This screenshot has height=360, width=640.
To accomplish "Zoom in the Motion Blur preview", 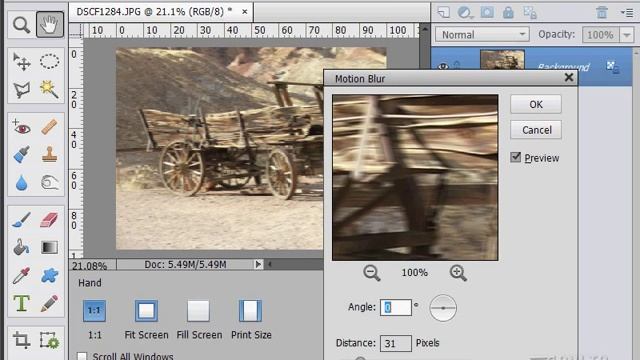I will (458, 273).
